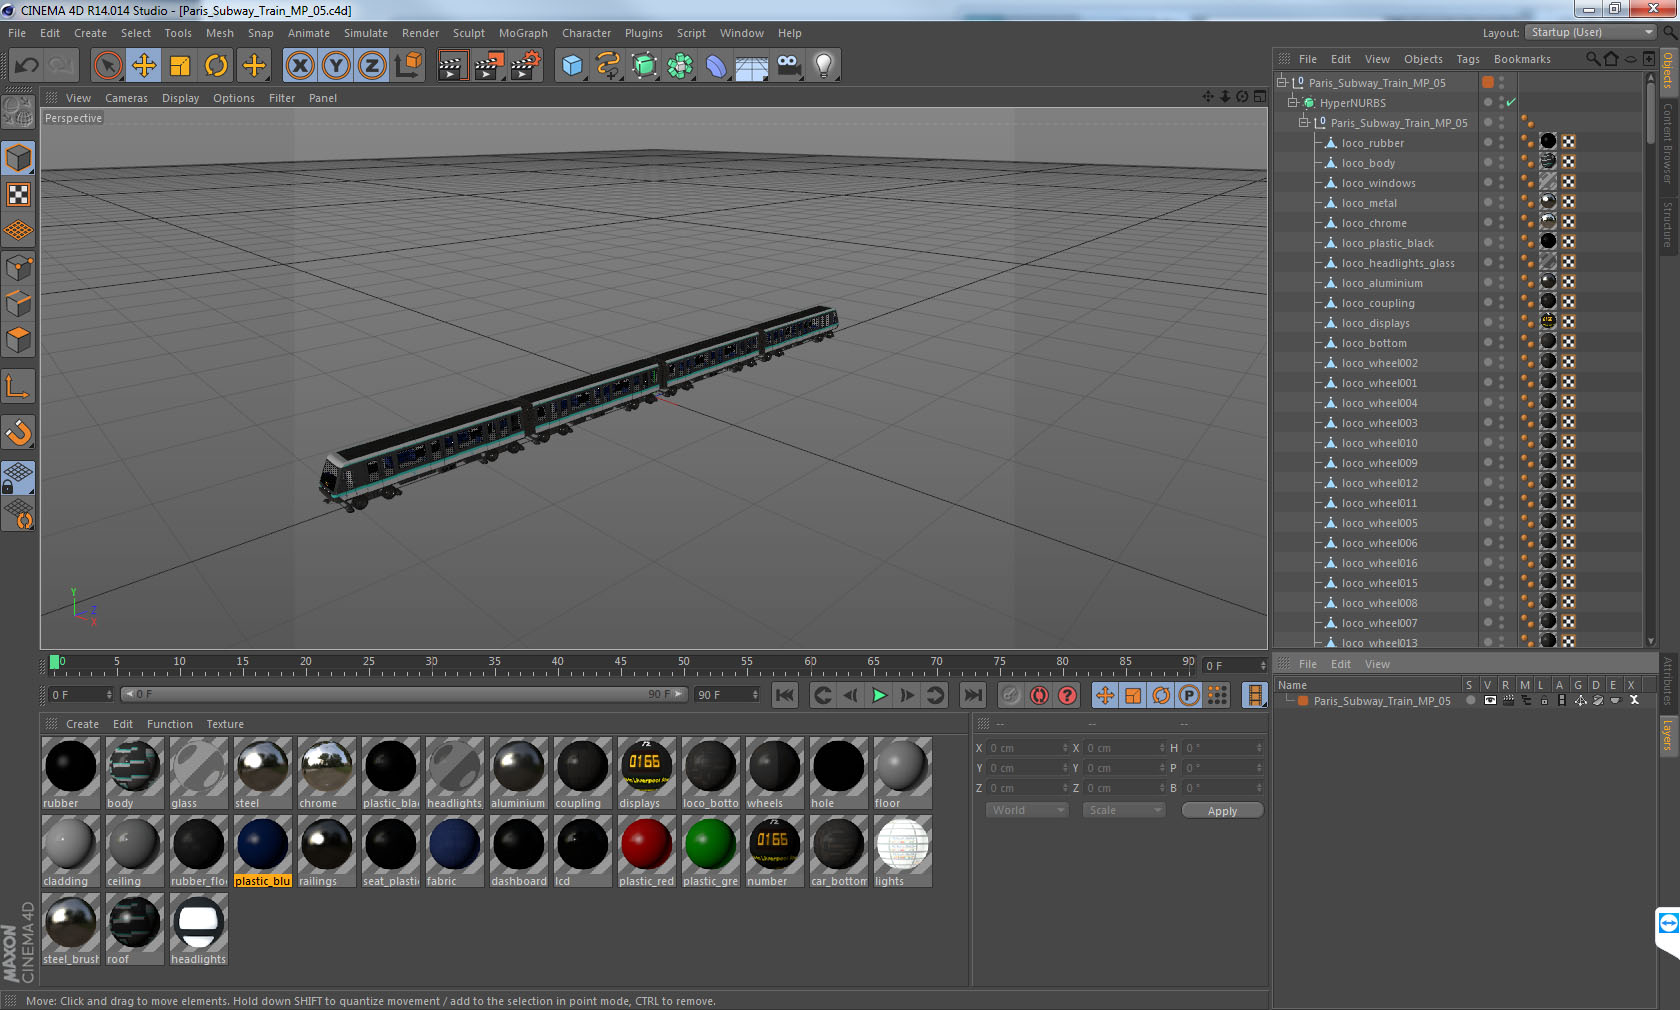1680x1010 pixels.
Task: Select the plastic_red material swatch
Action: [646, 850]
